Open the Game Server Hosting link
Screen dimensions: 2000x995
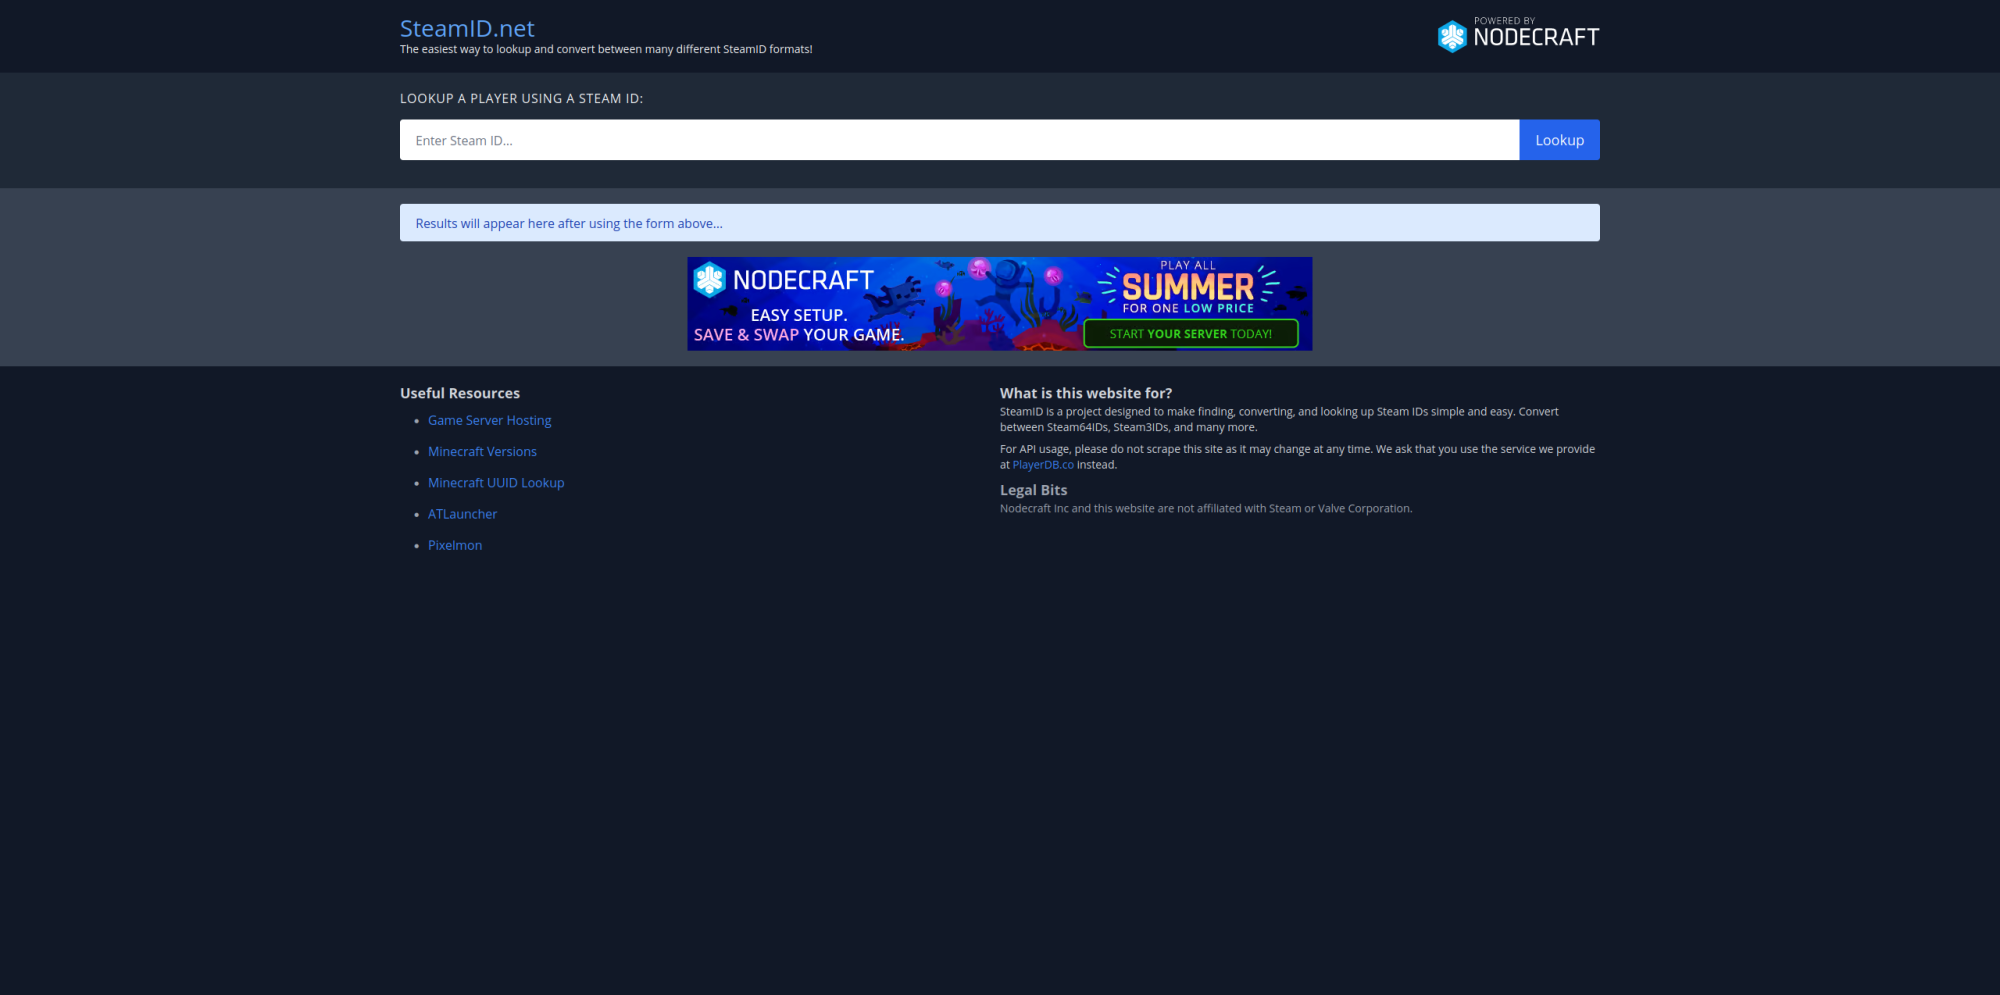click(x=489, y=421)
